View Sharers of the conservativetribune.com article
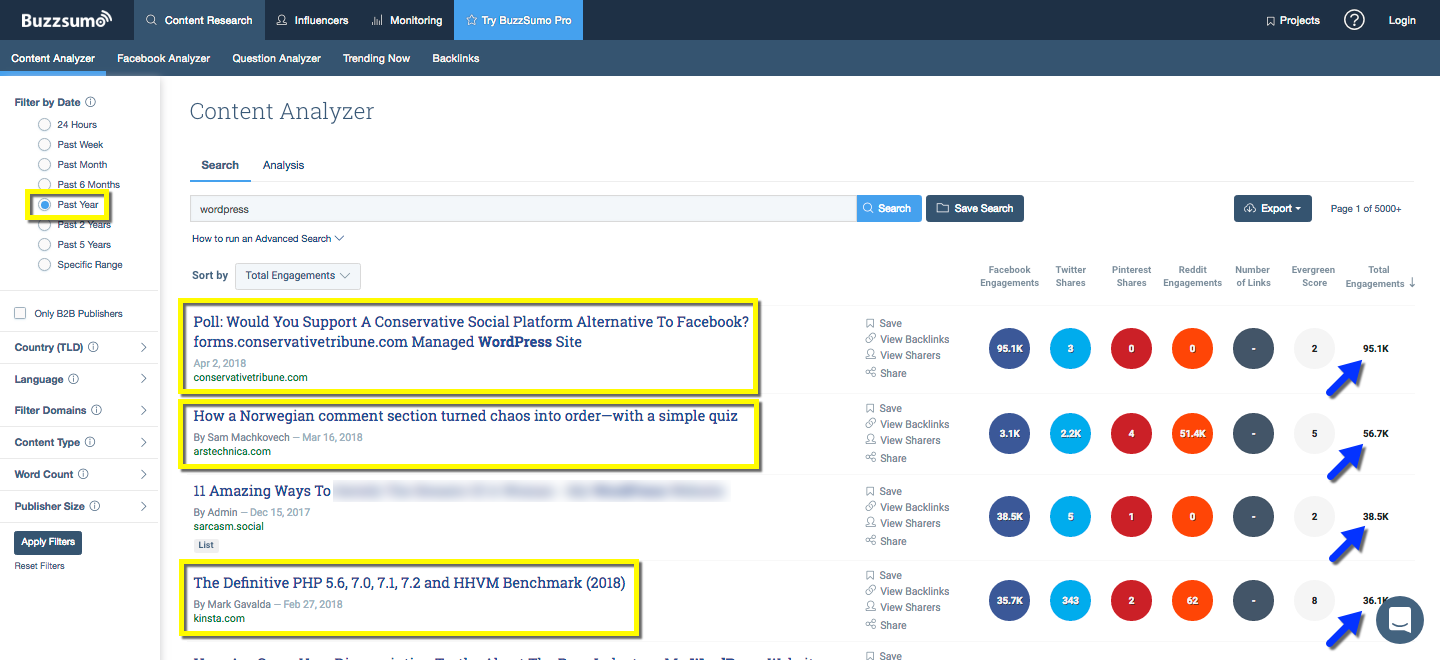 point(903,355)
